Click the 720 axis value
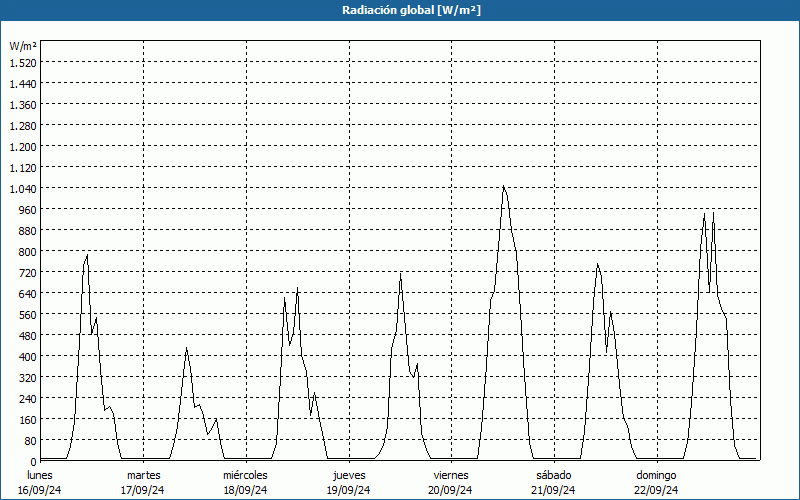Viewport: 800px width, 500px height. (28, 273)
